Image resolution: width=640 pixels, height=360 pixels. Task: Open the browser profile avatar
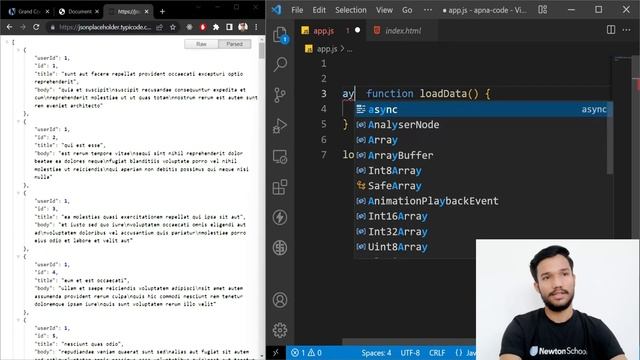click(x=243, y=27)
